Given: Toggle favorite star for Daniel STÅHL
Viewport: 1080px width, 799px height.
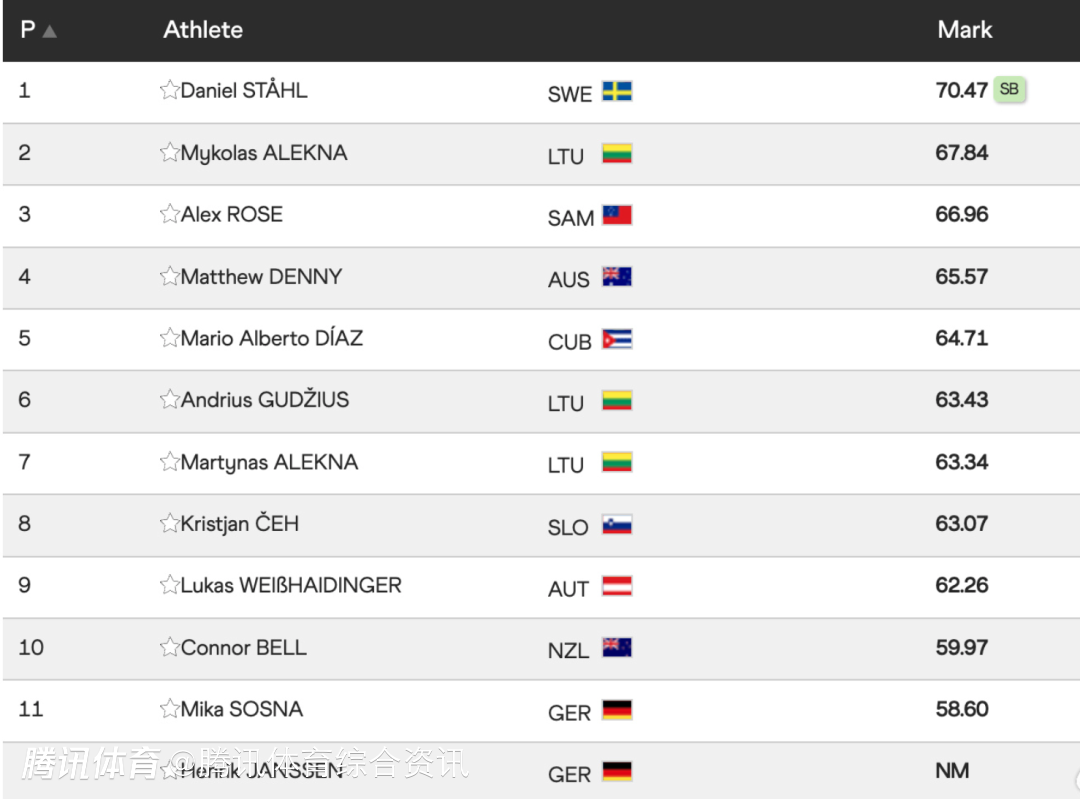Looking at the screenshot, I should point(169,90).
